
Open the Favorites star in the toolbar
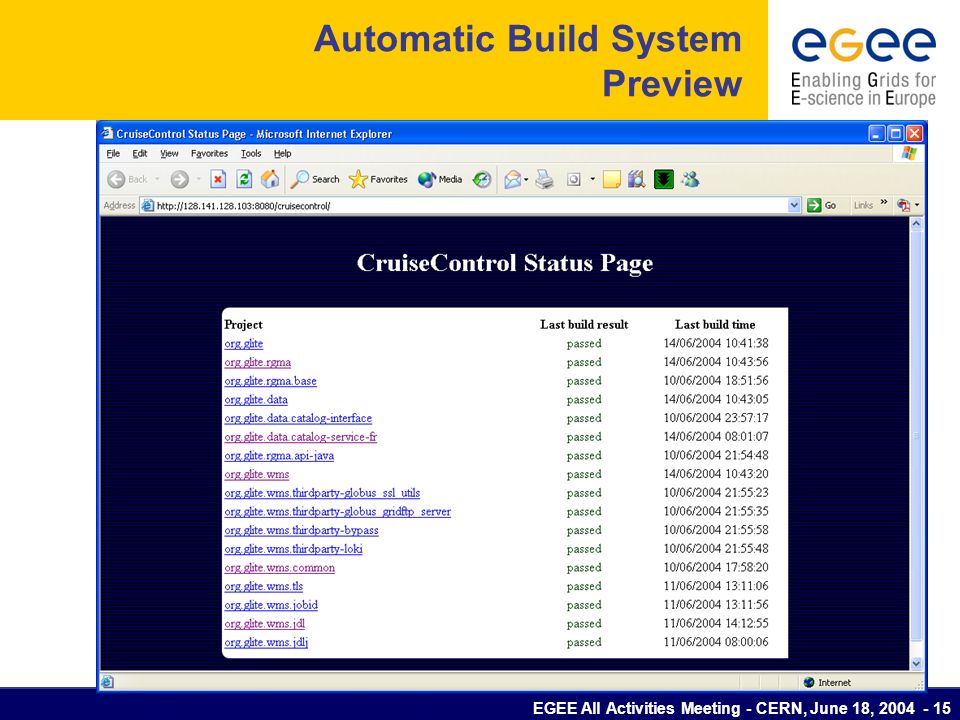(x=378, y=179)
